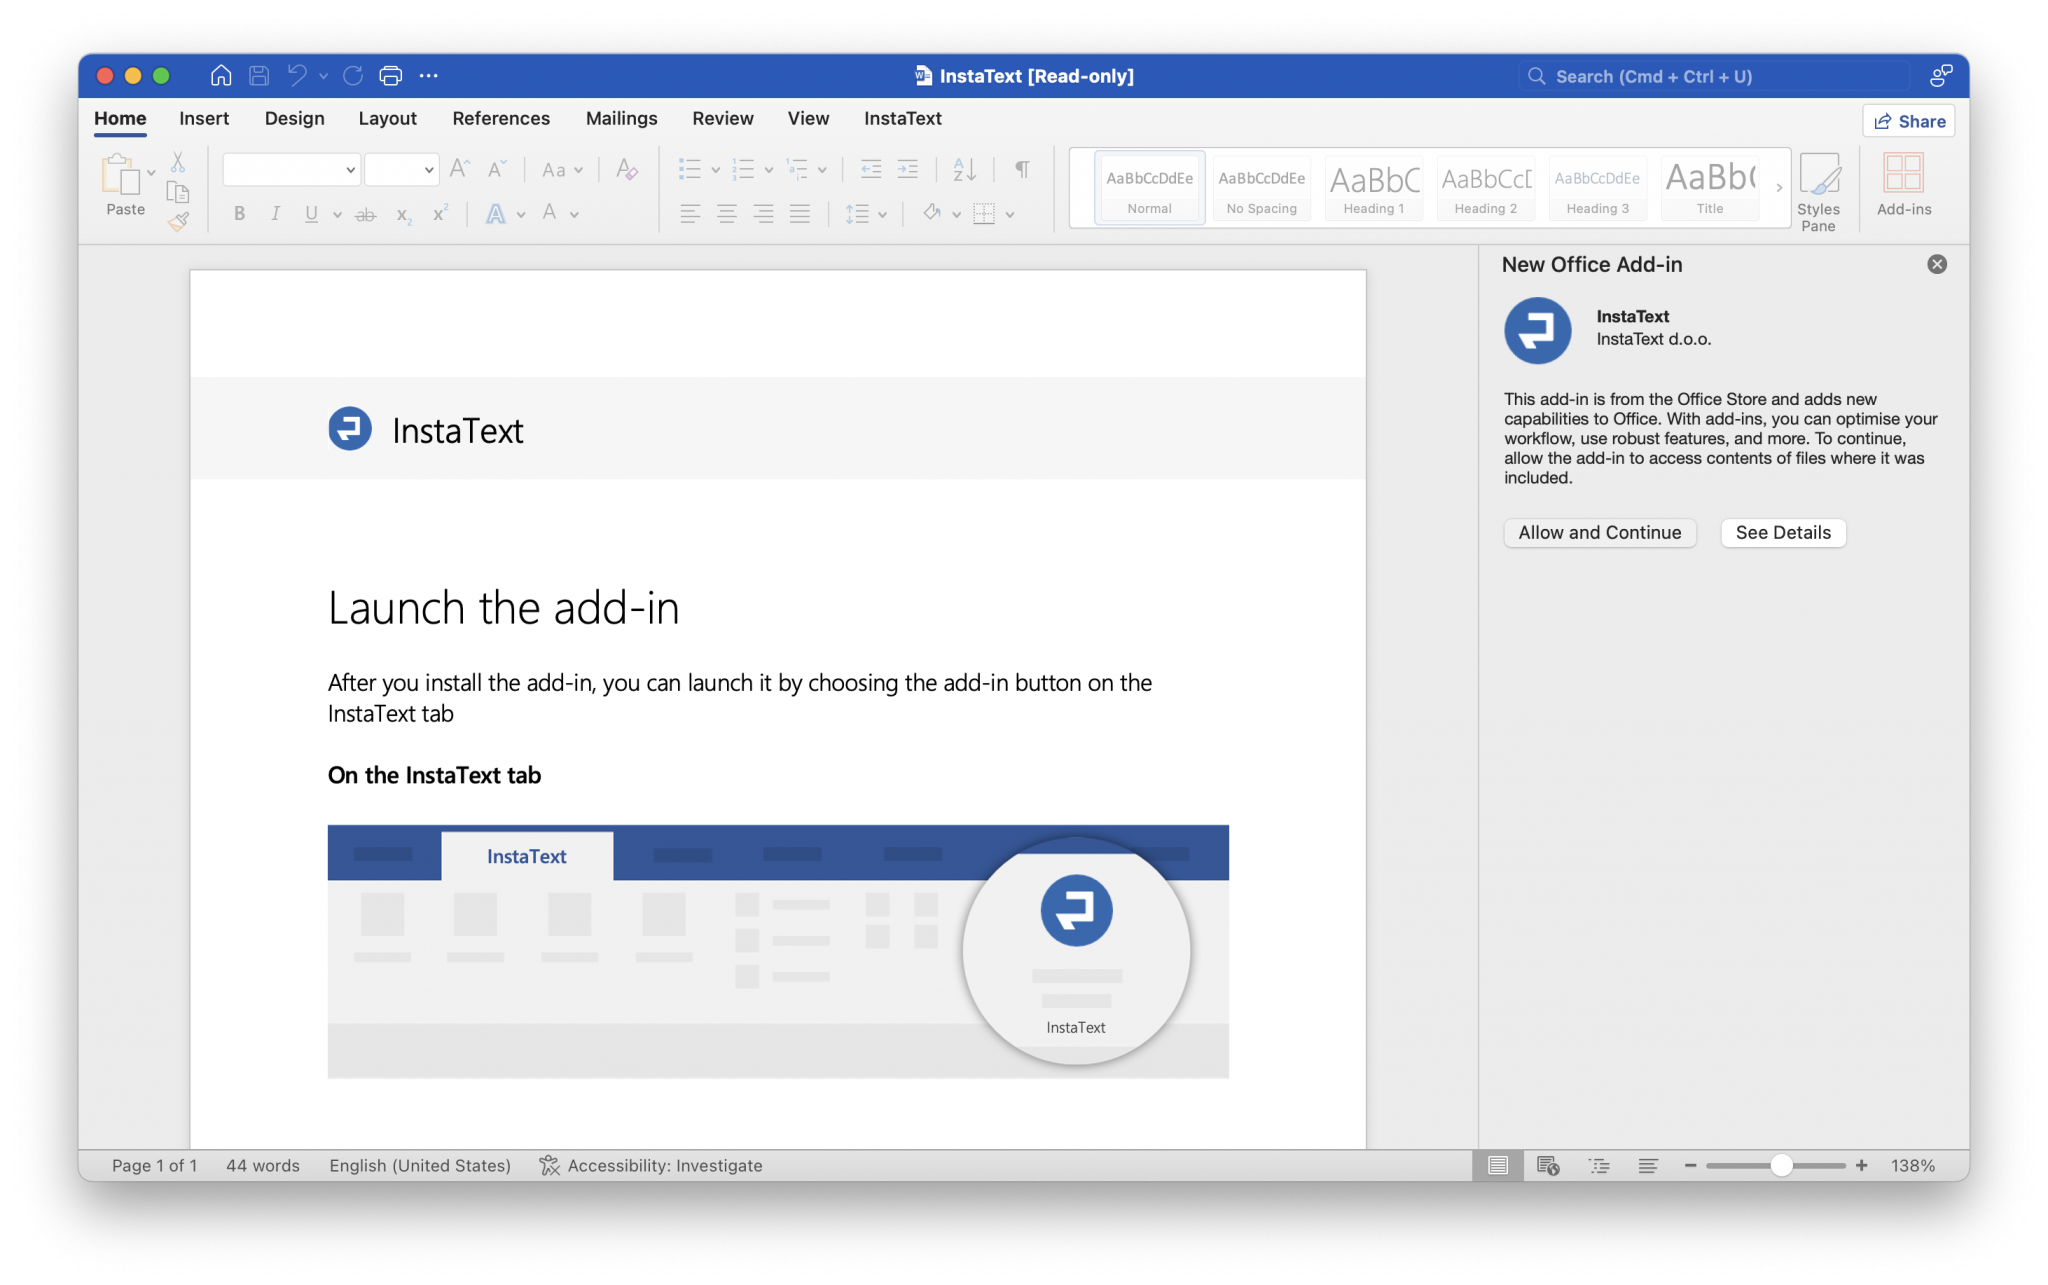Select the Format Painter tool
This screenshot has width=2048, height=1285.
[179, 222]
